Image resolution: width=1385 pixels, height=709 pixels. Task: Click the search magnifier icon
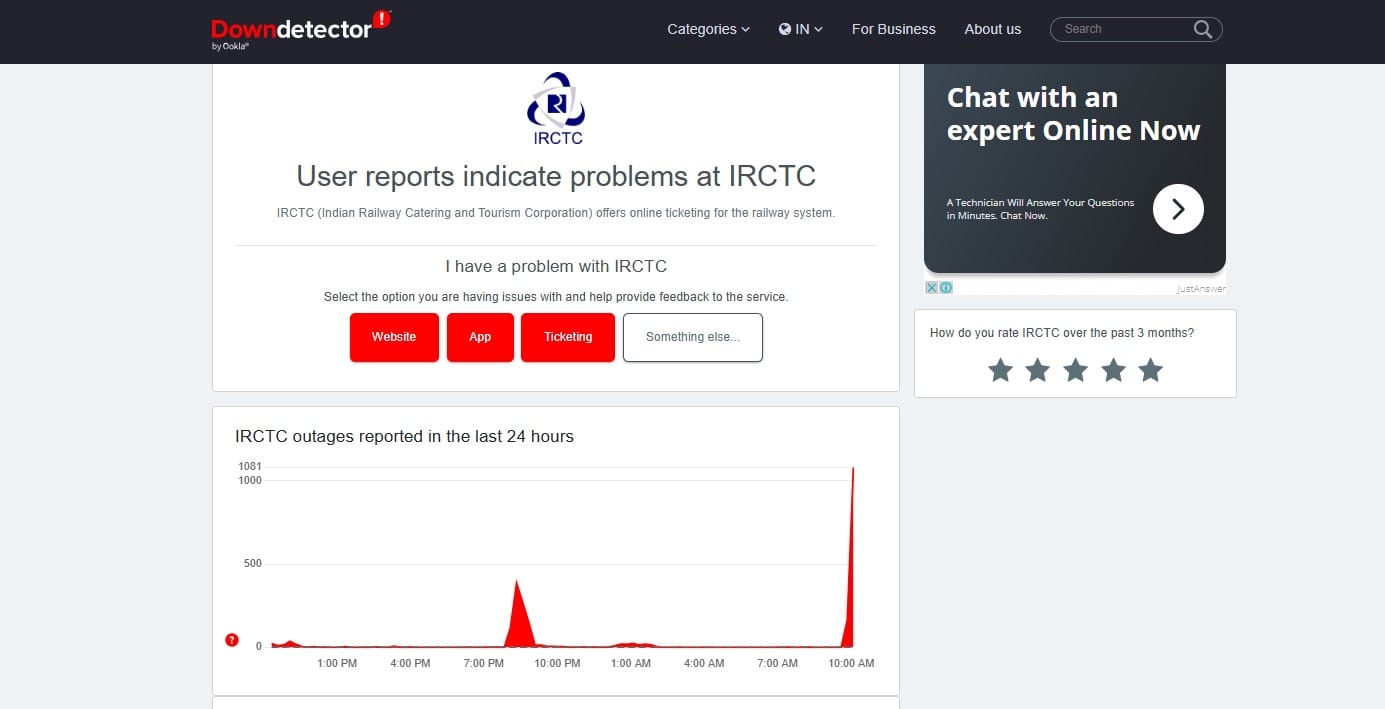(x=1203, y=29)
